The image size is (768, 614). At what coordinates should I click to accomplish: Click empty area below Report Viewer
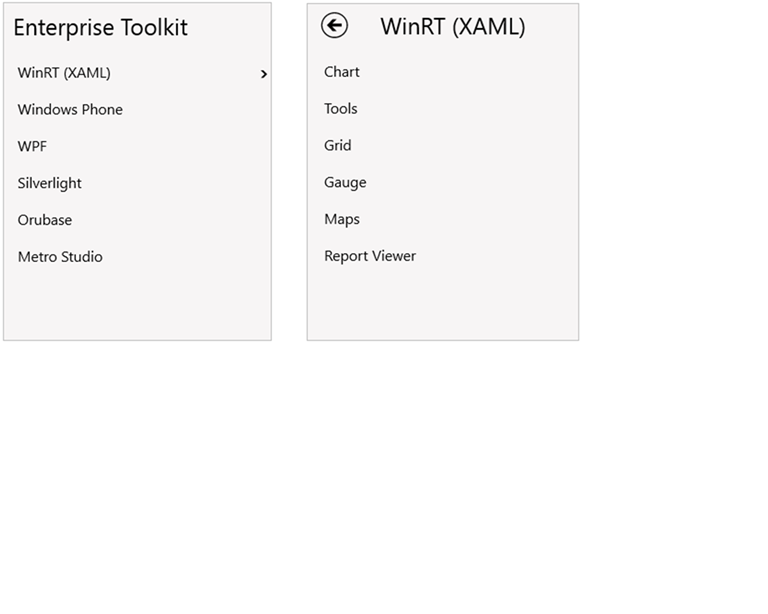click(x=442, y=302)
